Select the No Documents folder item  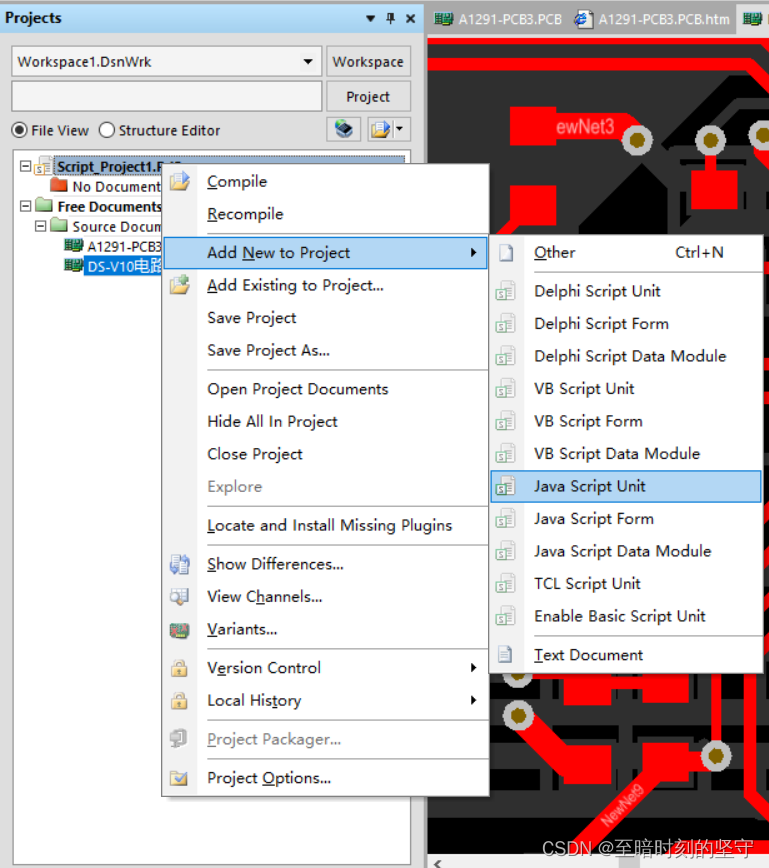pos(106,187)
